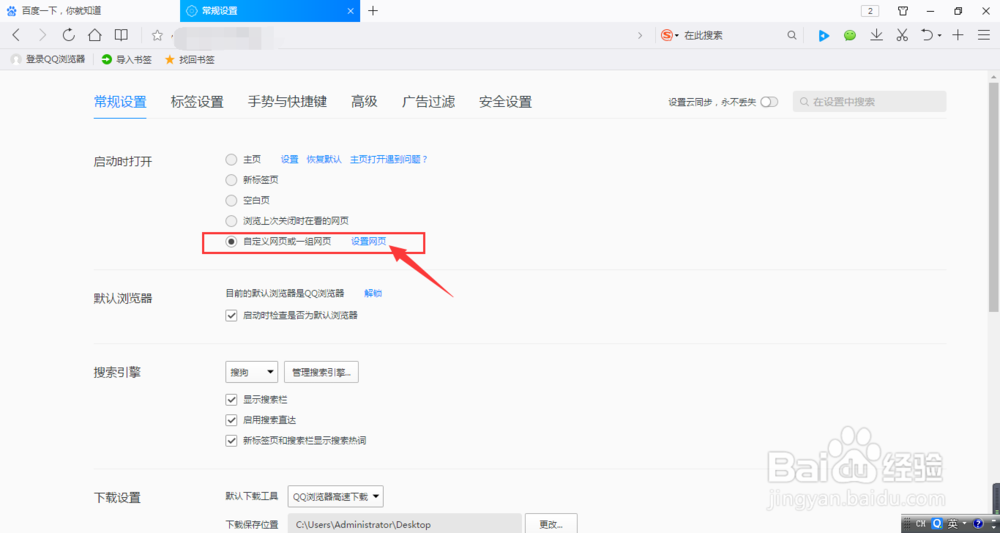Open the QQ浏览器高速下载 download tool dropdown

[335, 496]
